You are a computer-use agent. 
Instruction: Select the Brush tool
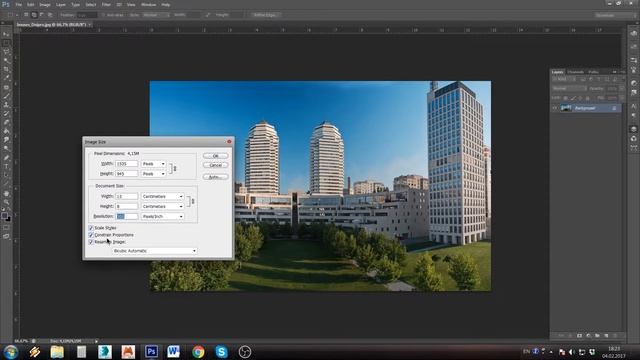pyautogui.click(x=6, y=96)
